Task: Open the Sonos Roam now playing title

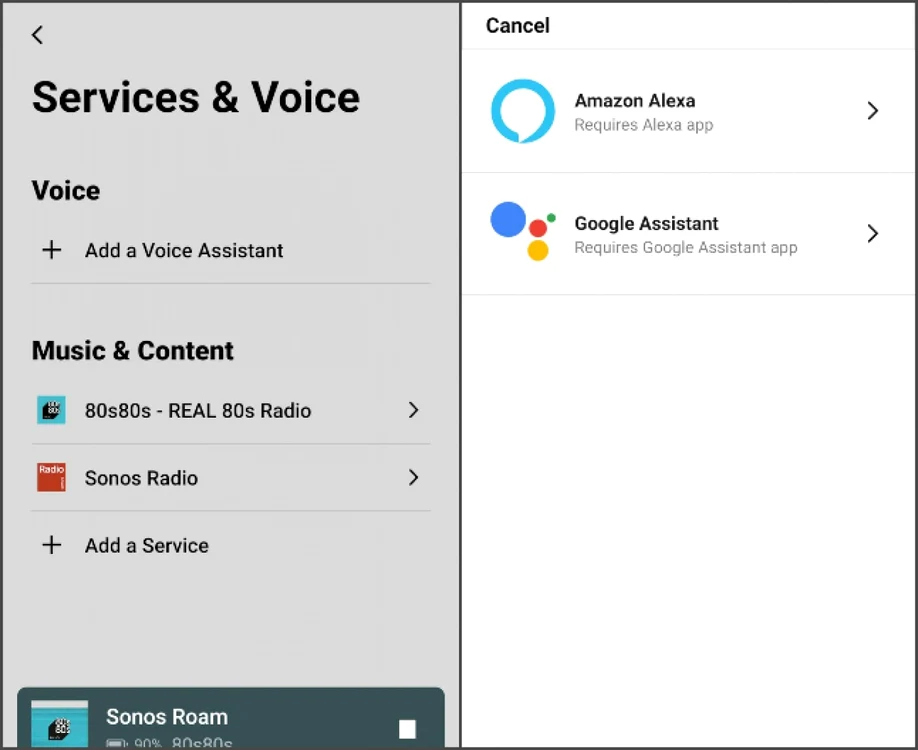Action: (167, 717)
